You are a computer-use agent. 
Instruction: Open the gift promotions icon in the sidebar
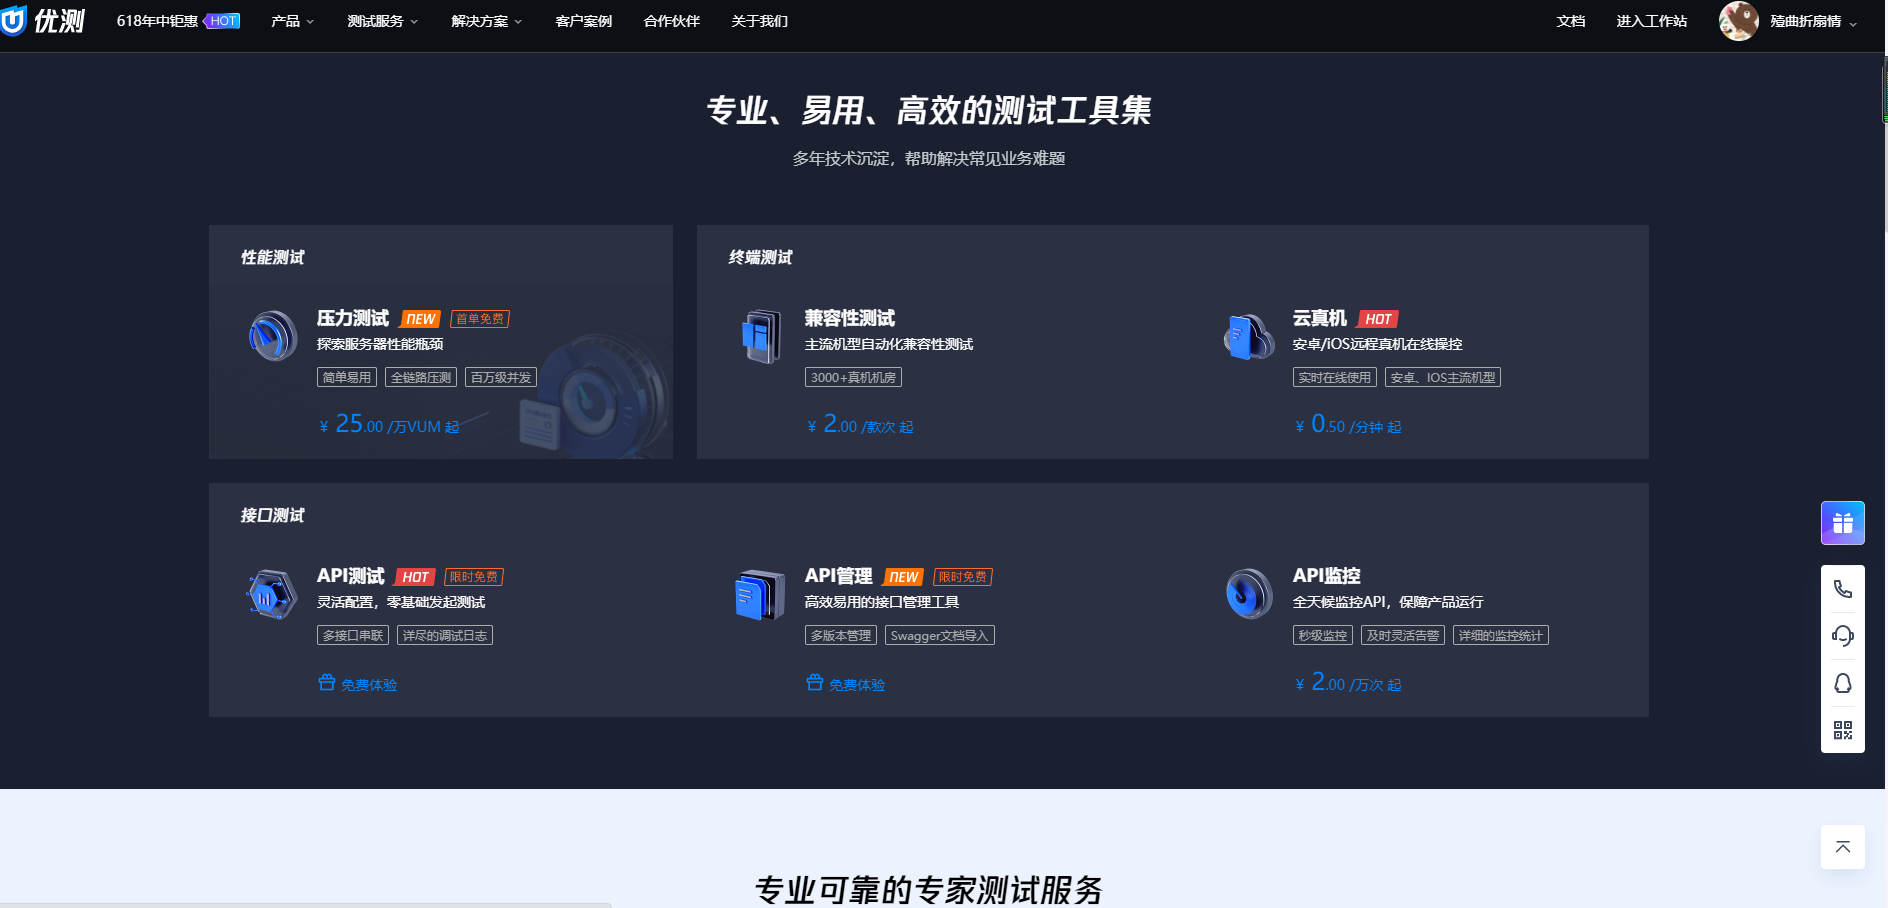click(1843, 522)
